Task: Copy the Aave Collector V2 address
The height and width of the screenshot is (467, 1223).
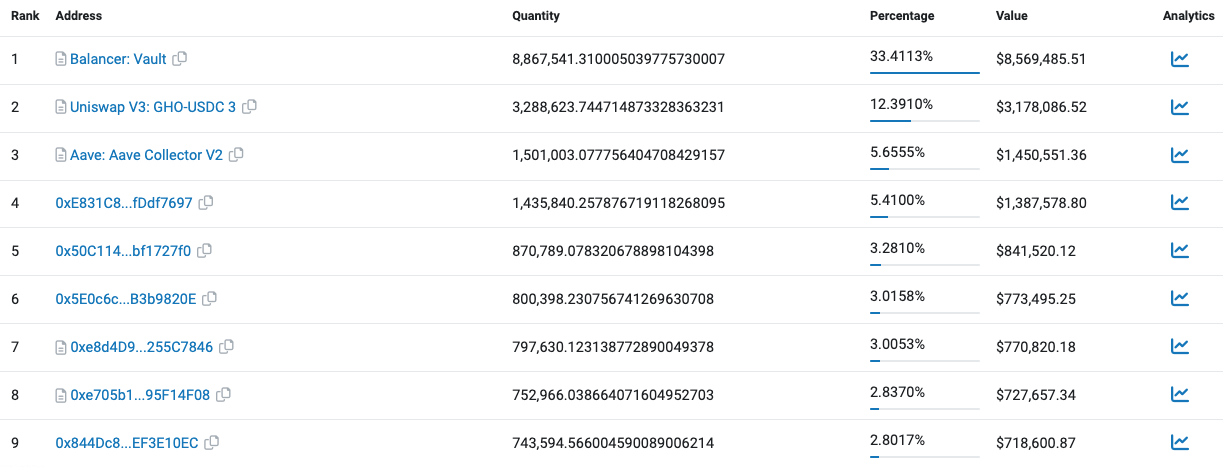Action: (236, 155)
